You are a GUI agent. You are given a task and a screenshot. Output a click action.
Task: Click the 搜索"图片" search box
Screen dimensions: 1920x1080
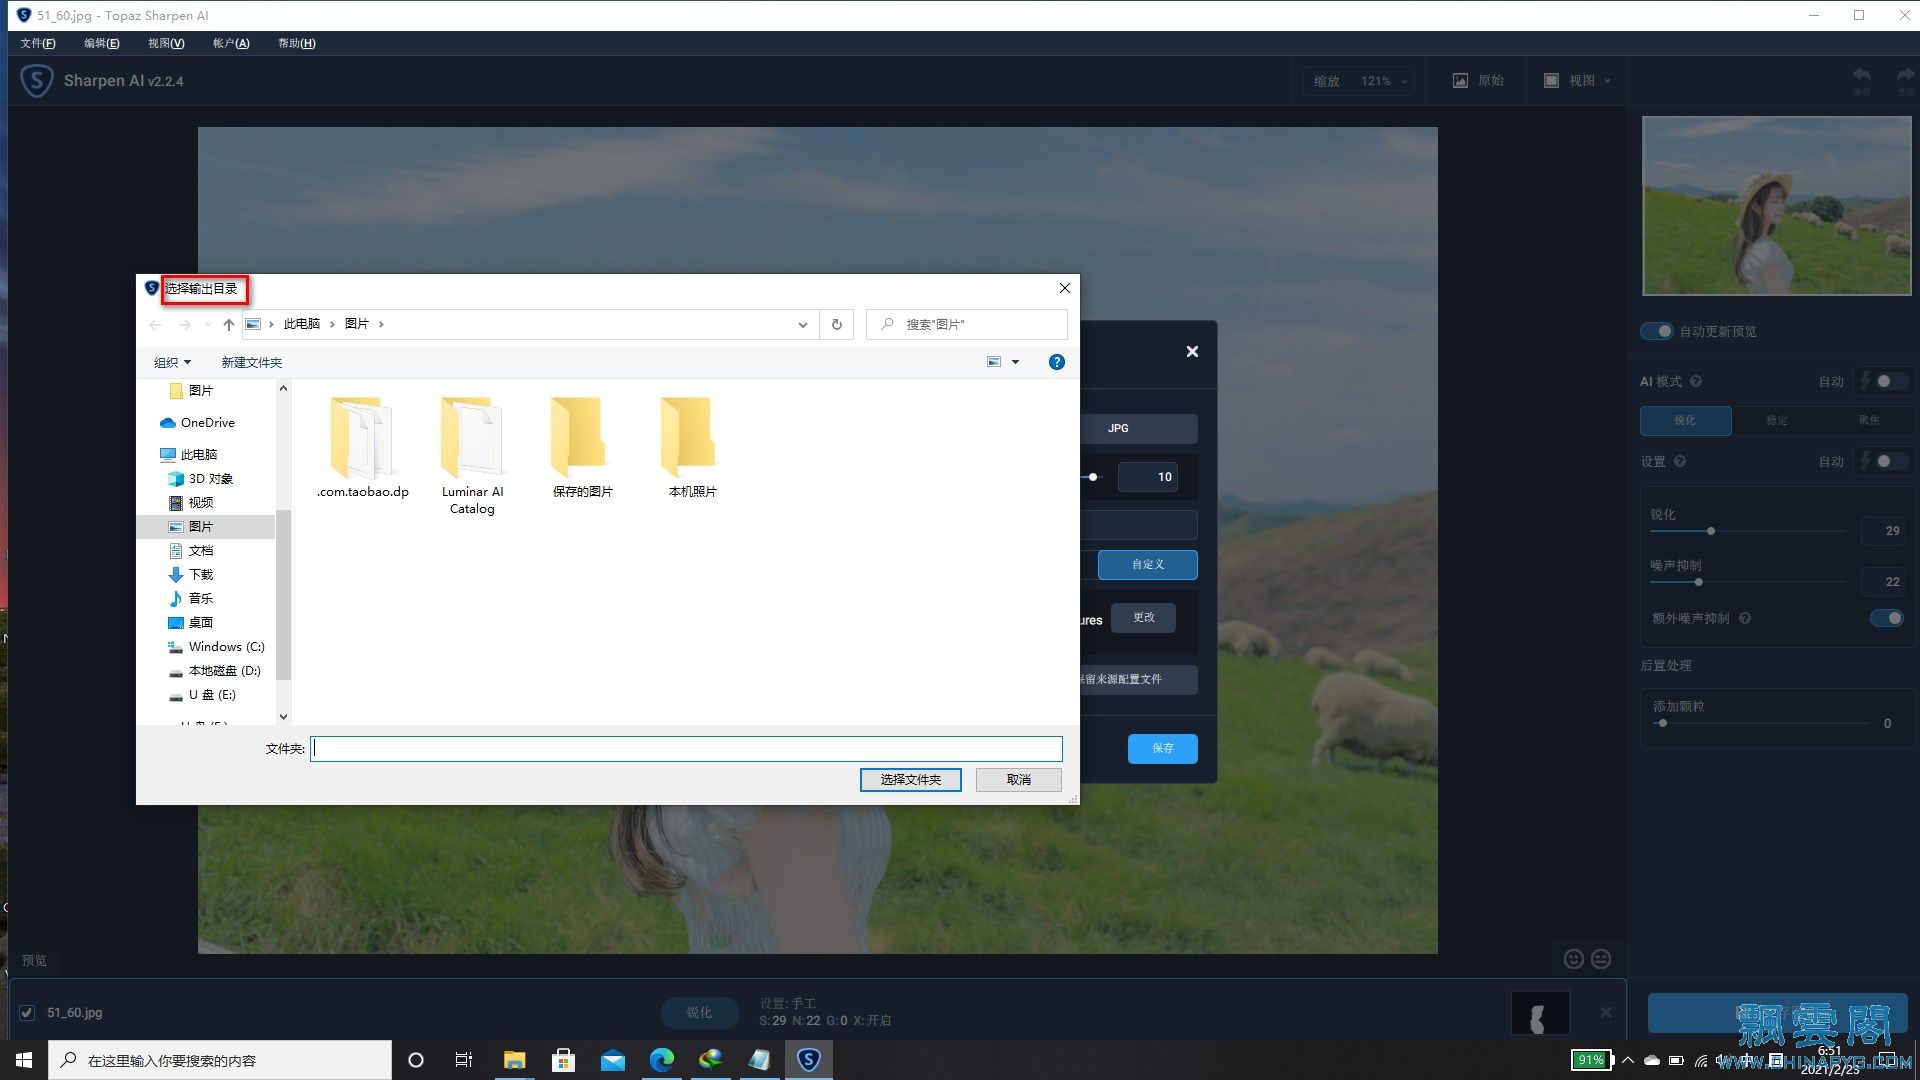coord(966,324)
